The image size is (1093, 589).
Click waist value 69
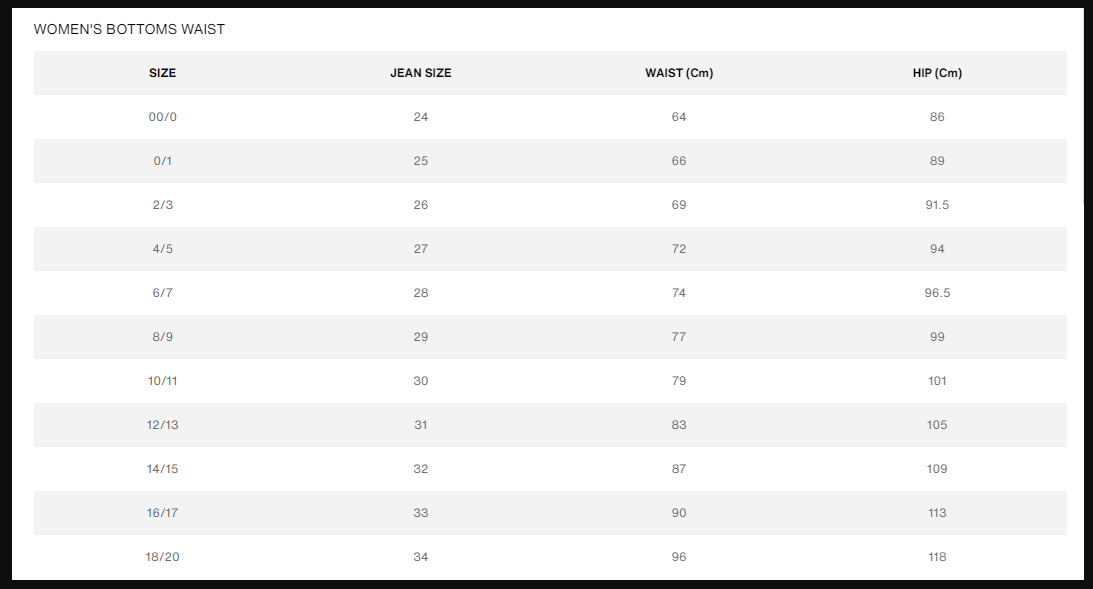click(679, 205)
